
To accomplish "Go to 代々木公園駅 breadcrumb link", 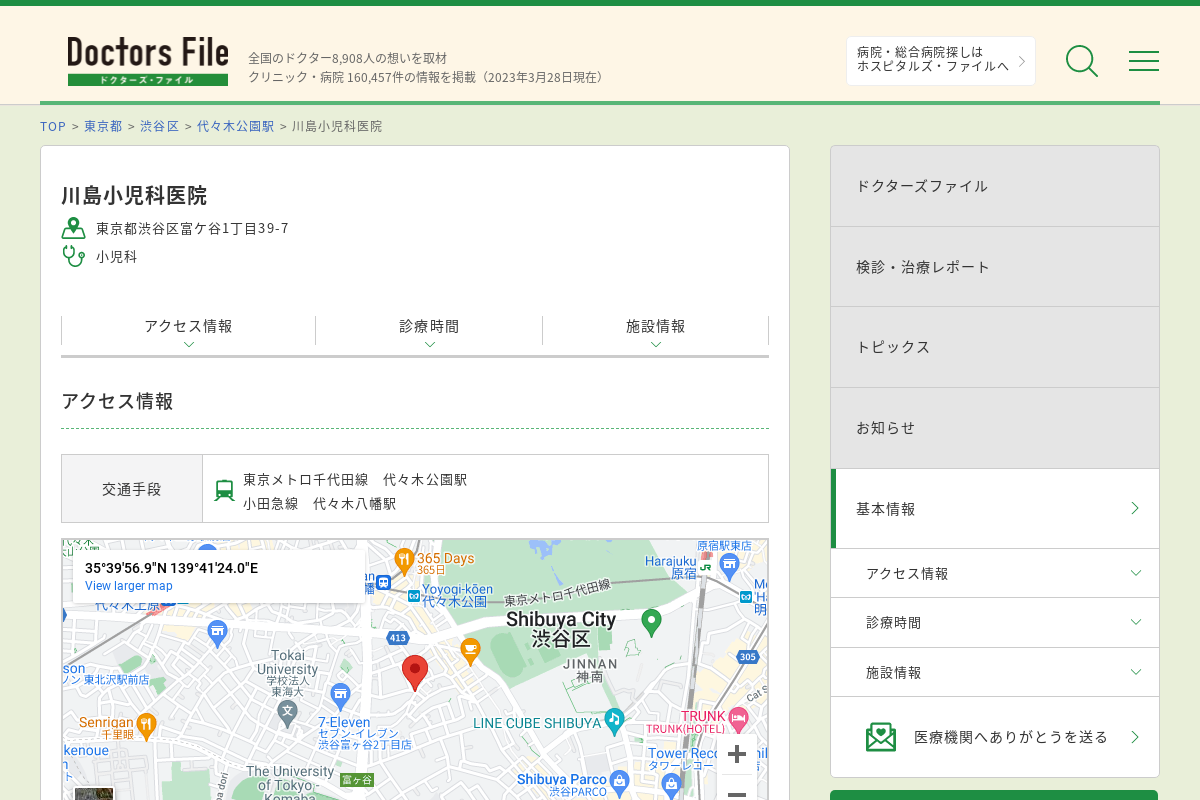I will [x=235, y=126].
